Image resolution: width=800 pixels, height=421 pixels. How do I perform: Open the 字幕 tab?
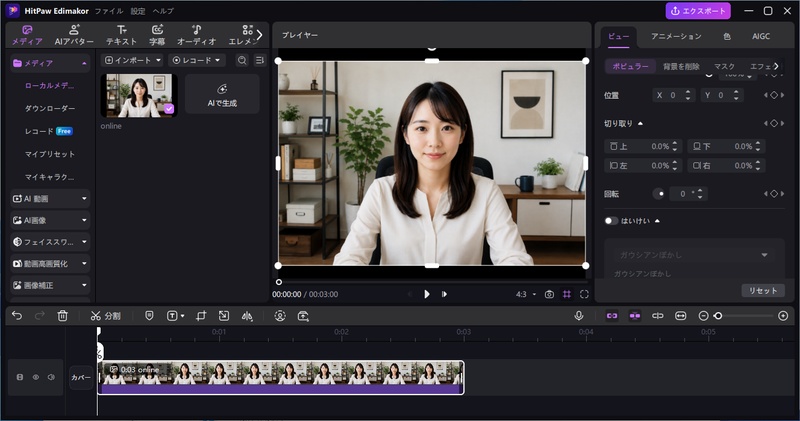157,35
